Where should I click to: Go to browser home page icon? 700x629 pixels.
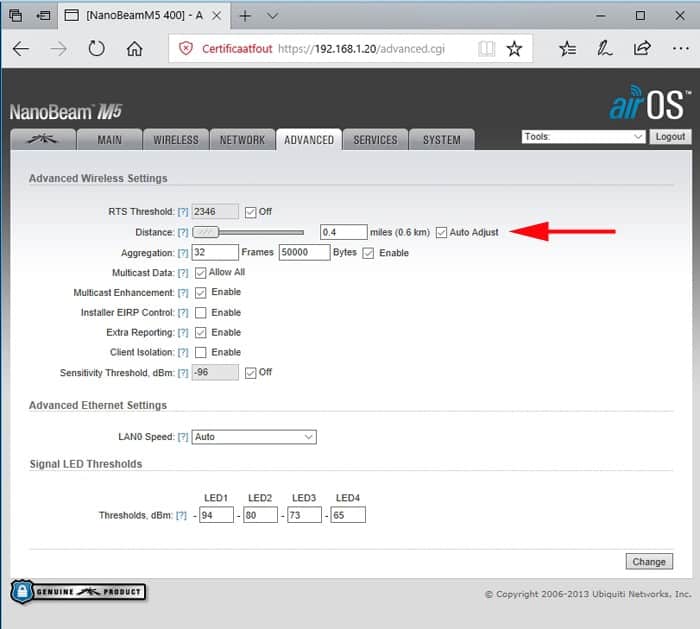click(x=134, y=48)
